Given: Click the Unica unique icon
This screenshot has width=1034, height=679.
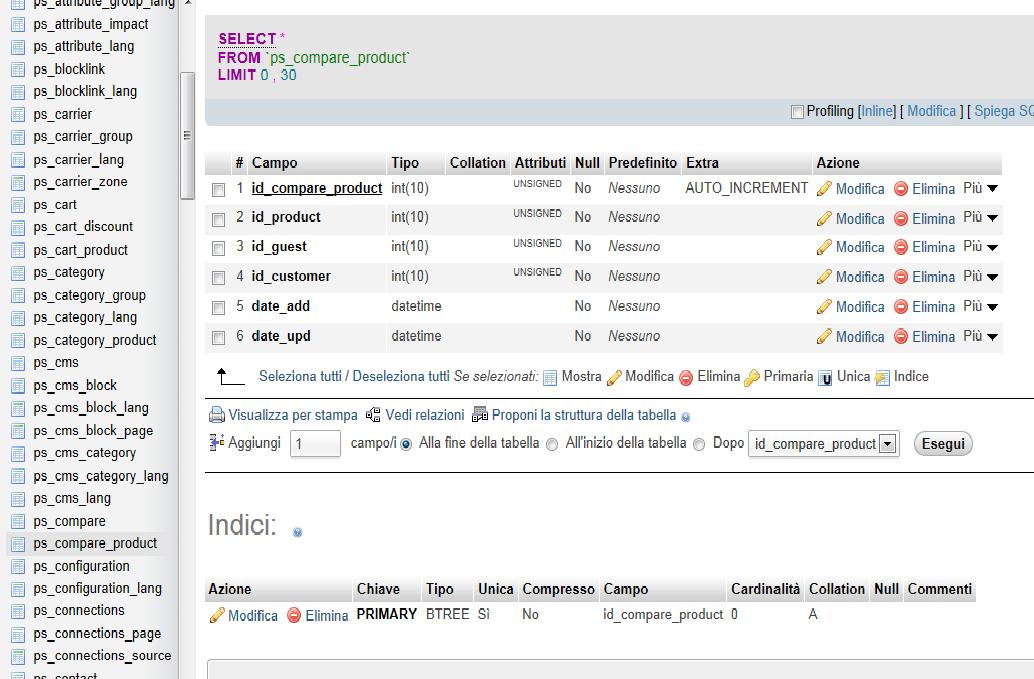Looking at the screenshot, I should pyautogui.click(x=825, y=378).
